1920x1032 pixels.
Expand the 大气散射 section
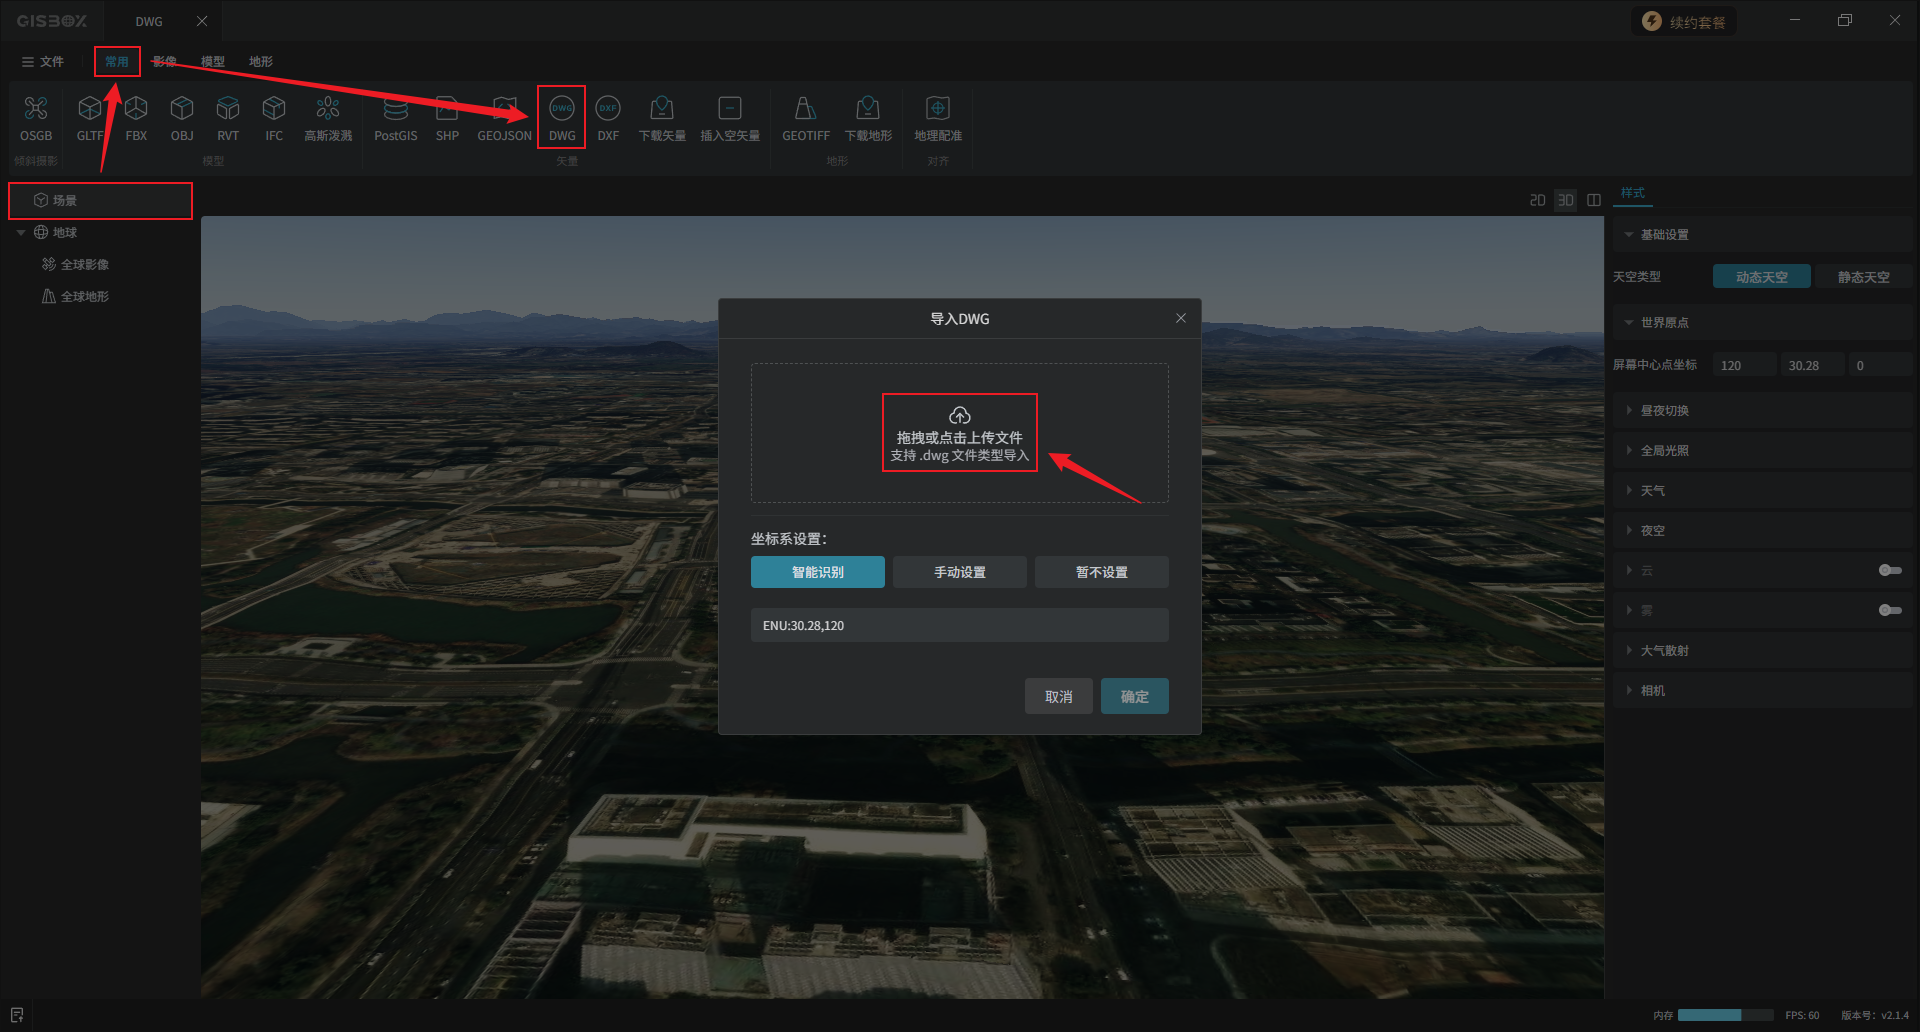click(1664, 651)
